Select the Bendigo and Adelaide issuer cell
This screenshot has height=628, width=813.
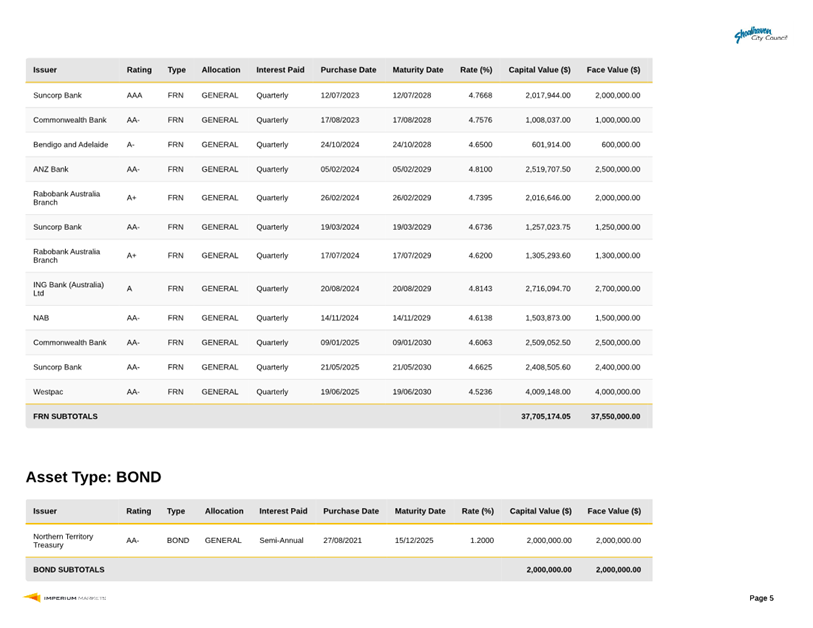click(x=69, y=144)
